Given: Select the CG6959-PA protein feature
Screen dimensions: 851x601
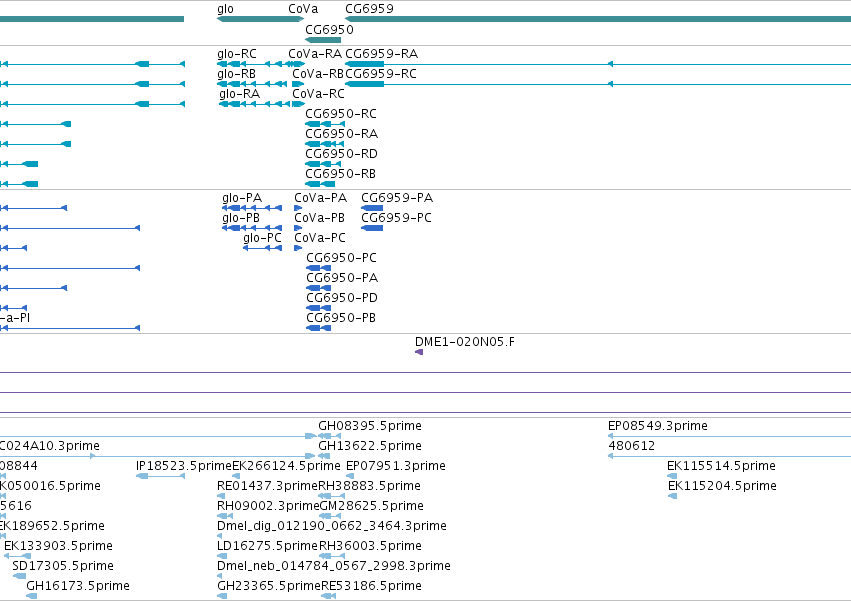Looking at the screenshot, I should [x=372, y=208].
